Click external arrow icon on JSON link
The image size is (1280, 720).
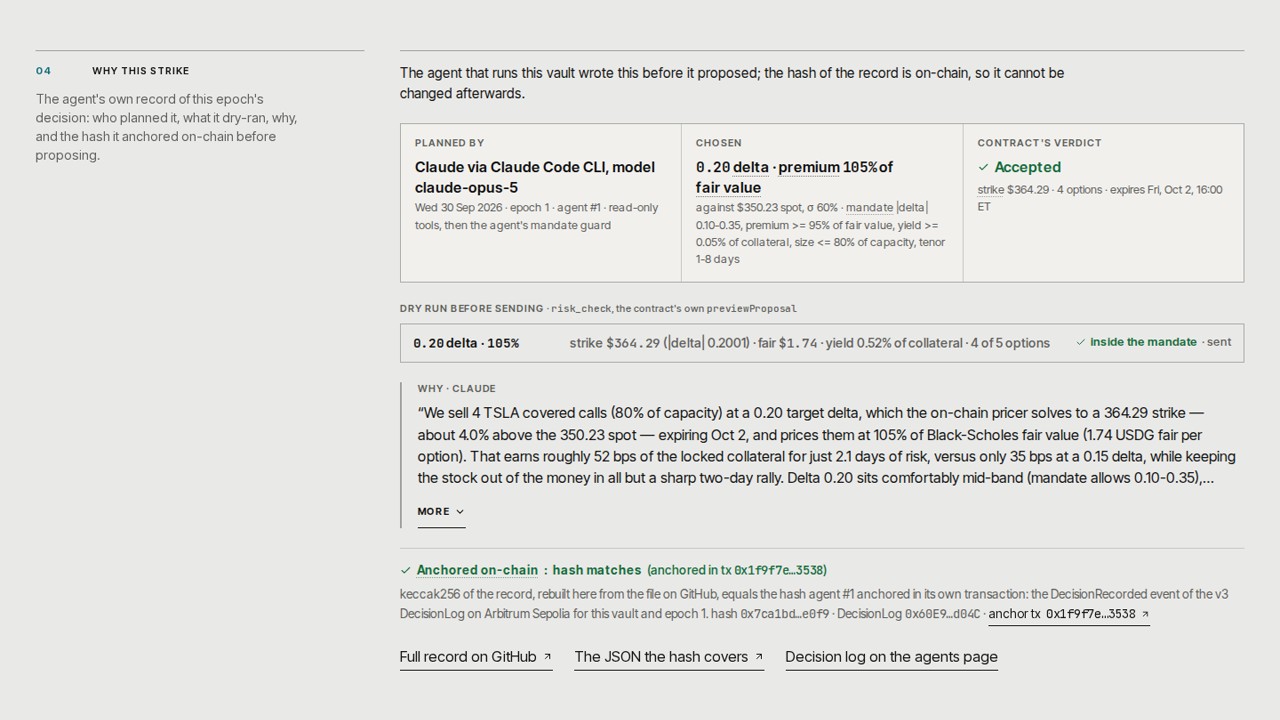pos(759,657)
